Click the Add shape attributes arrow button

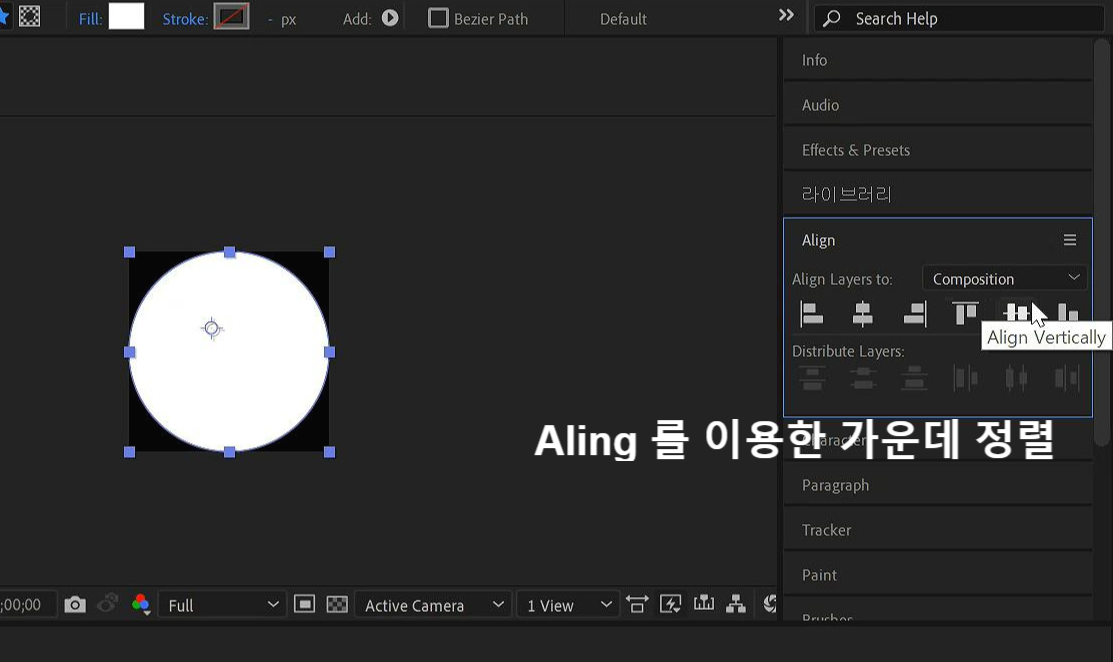[390, 18]
